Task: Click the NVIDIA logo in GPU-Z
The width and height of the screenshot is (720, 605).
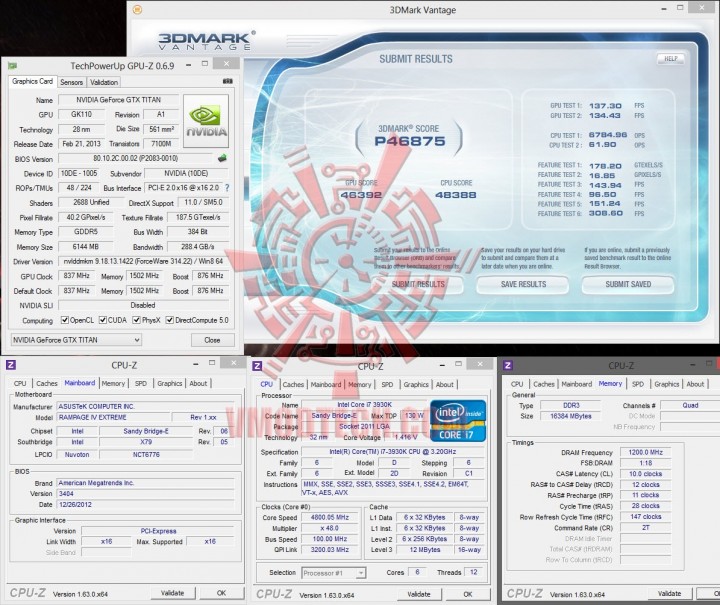Action: [206, 121]
